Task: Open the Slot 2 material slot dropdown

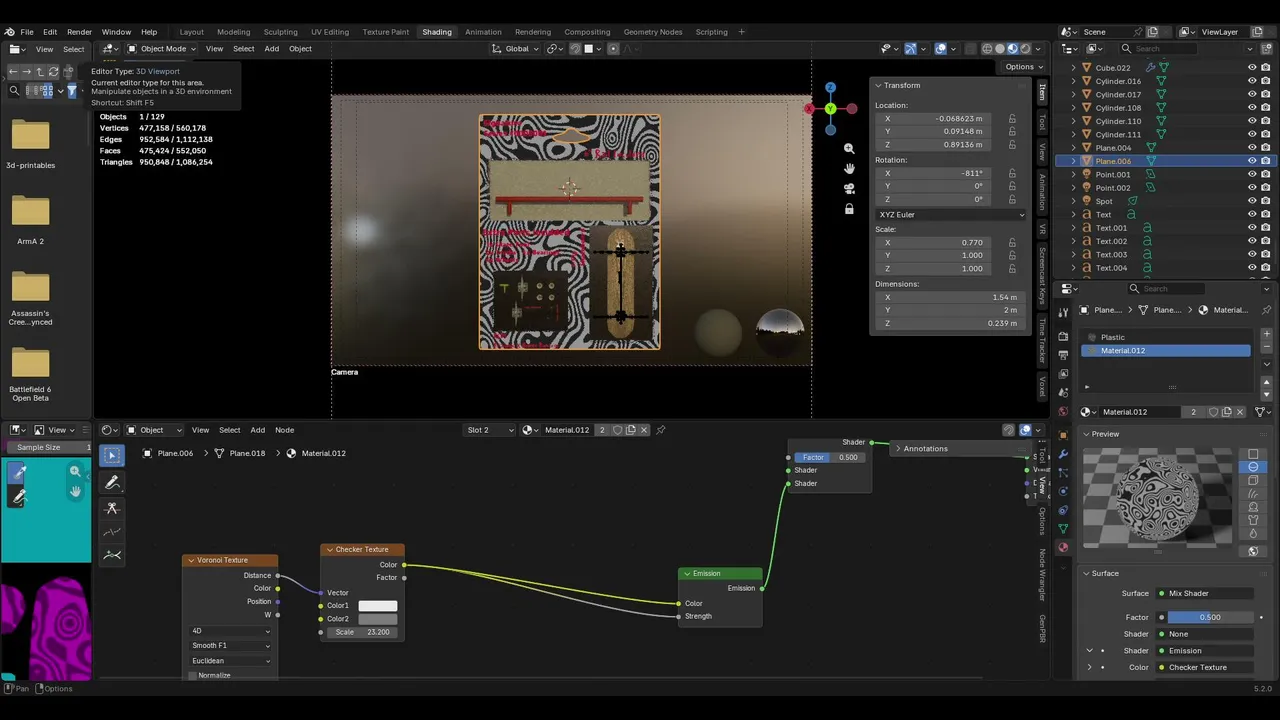Action: tap(489, 430)
